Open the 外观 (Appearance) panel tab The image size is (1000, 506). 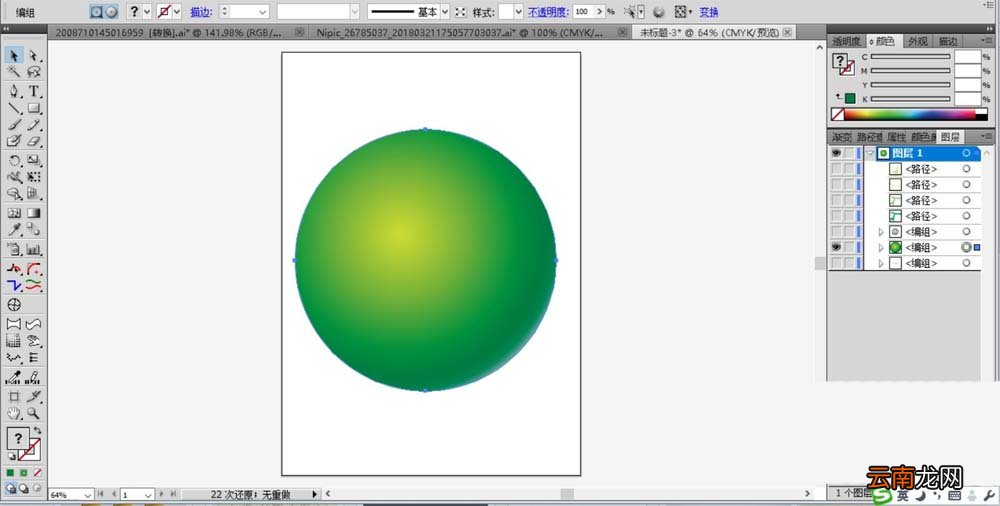pos(918,41)
